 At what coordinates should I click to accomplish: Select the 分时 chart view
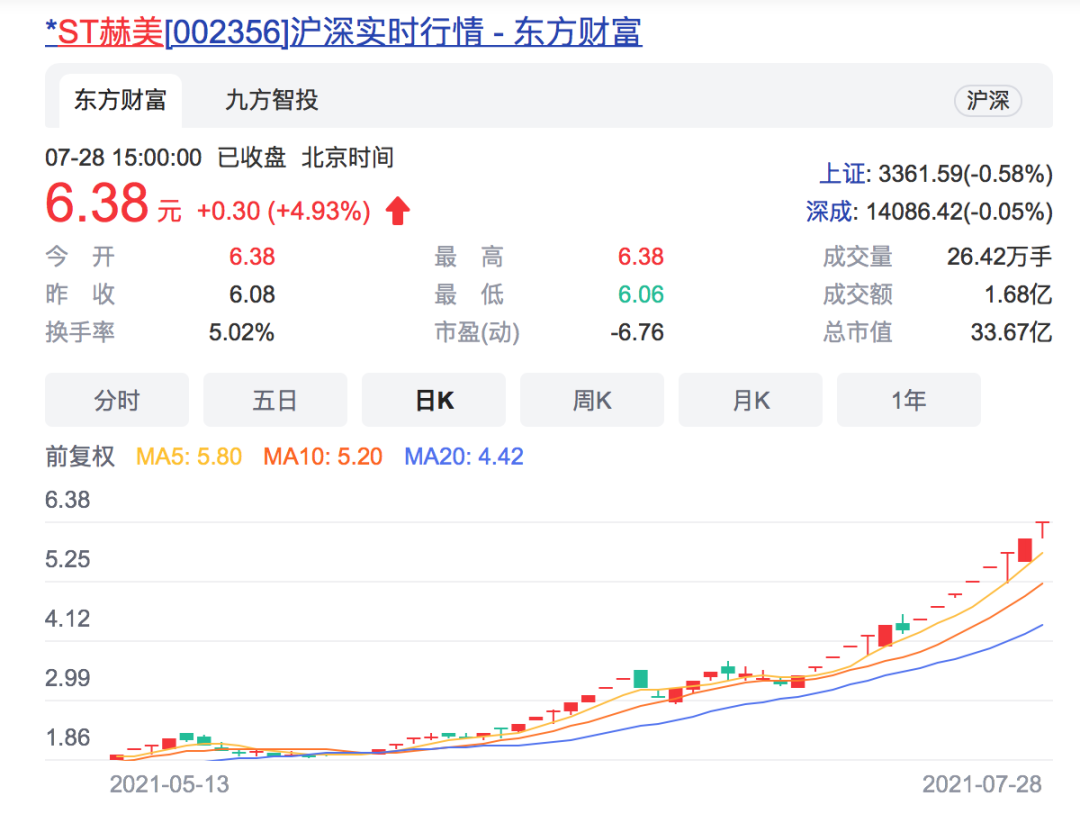(x=117, y=401)
